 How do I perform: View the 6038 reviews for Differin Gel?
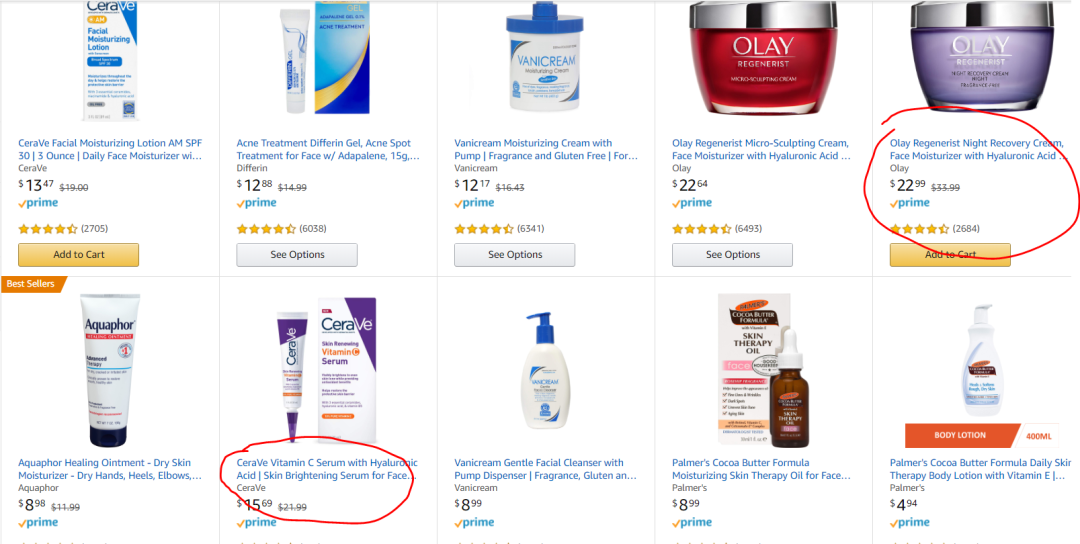click(313, 229)
